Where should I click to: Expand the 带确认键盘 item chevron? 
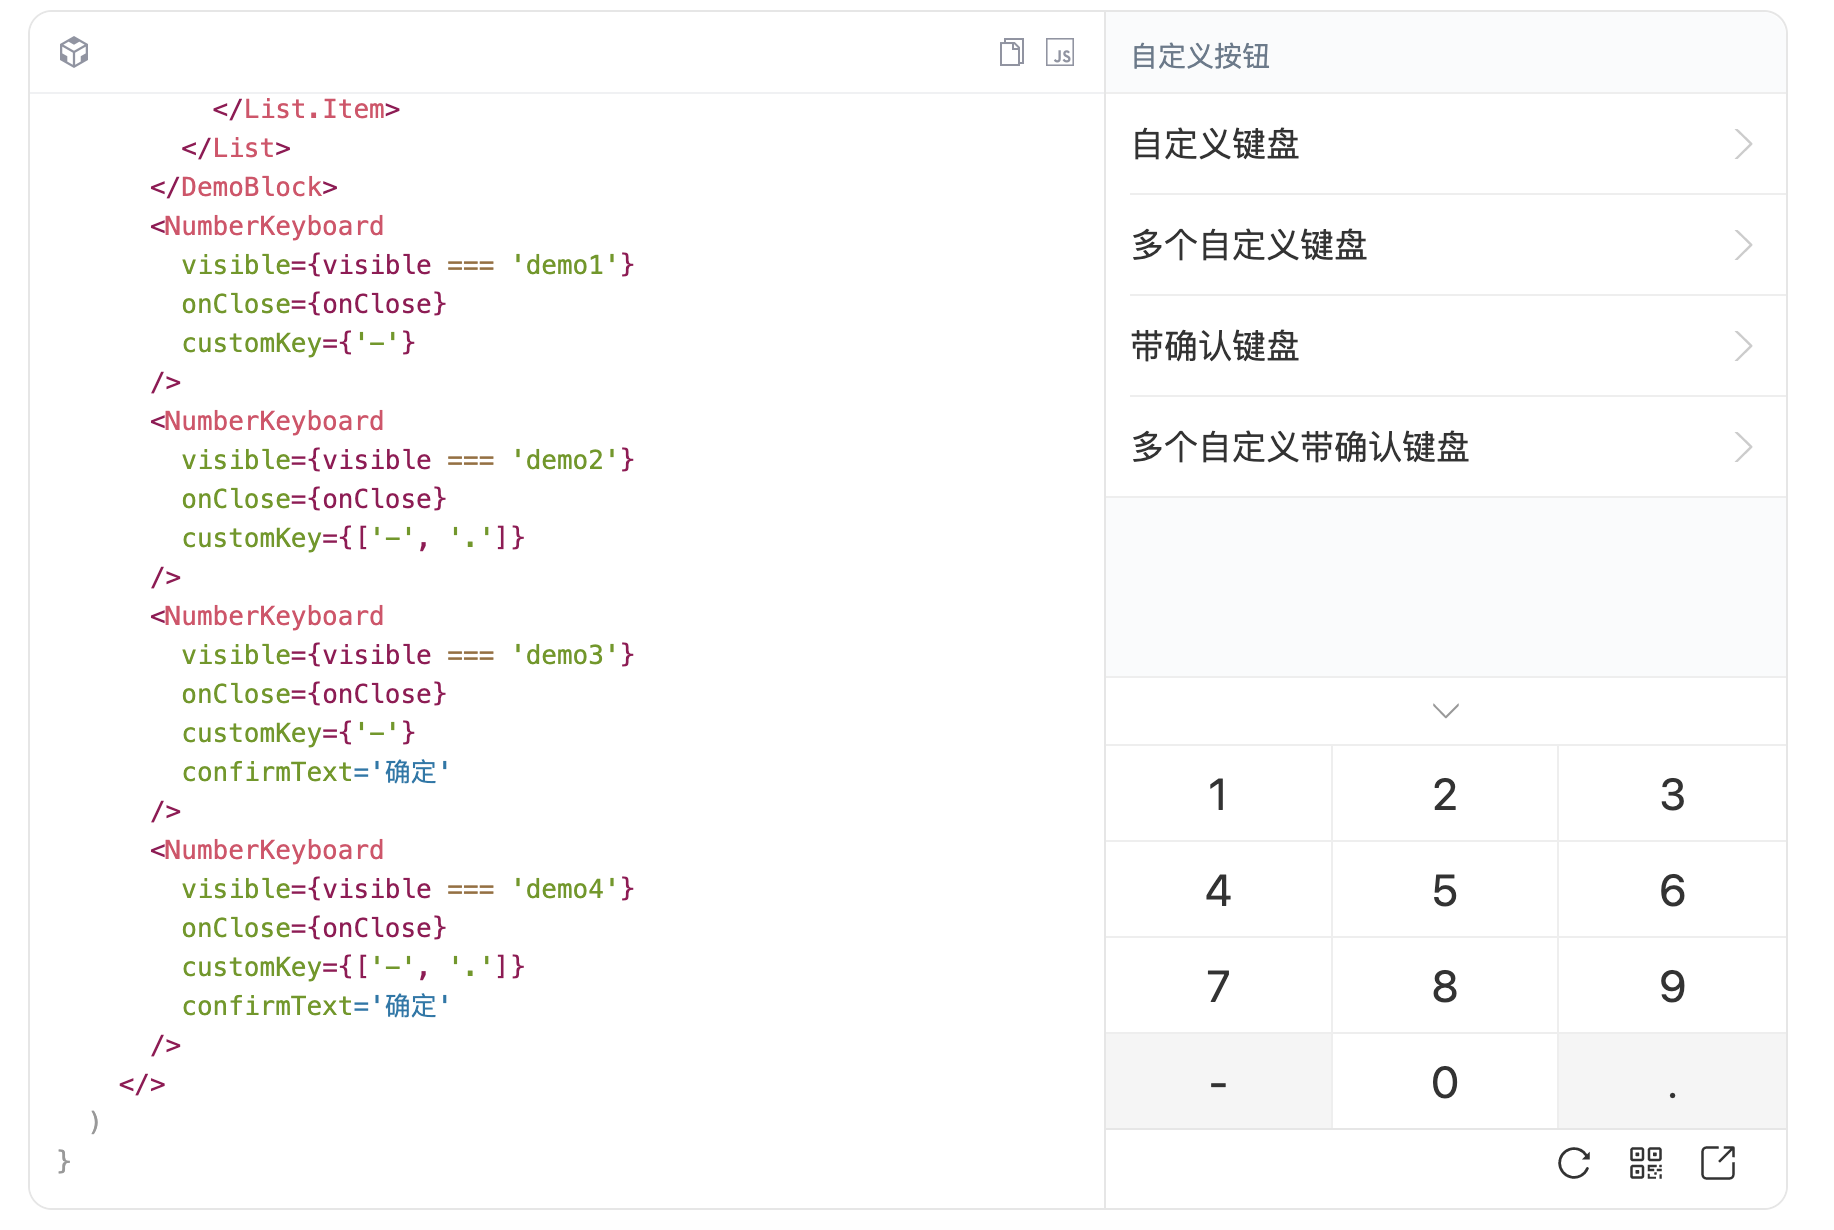tap(1743, 346)
